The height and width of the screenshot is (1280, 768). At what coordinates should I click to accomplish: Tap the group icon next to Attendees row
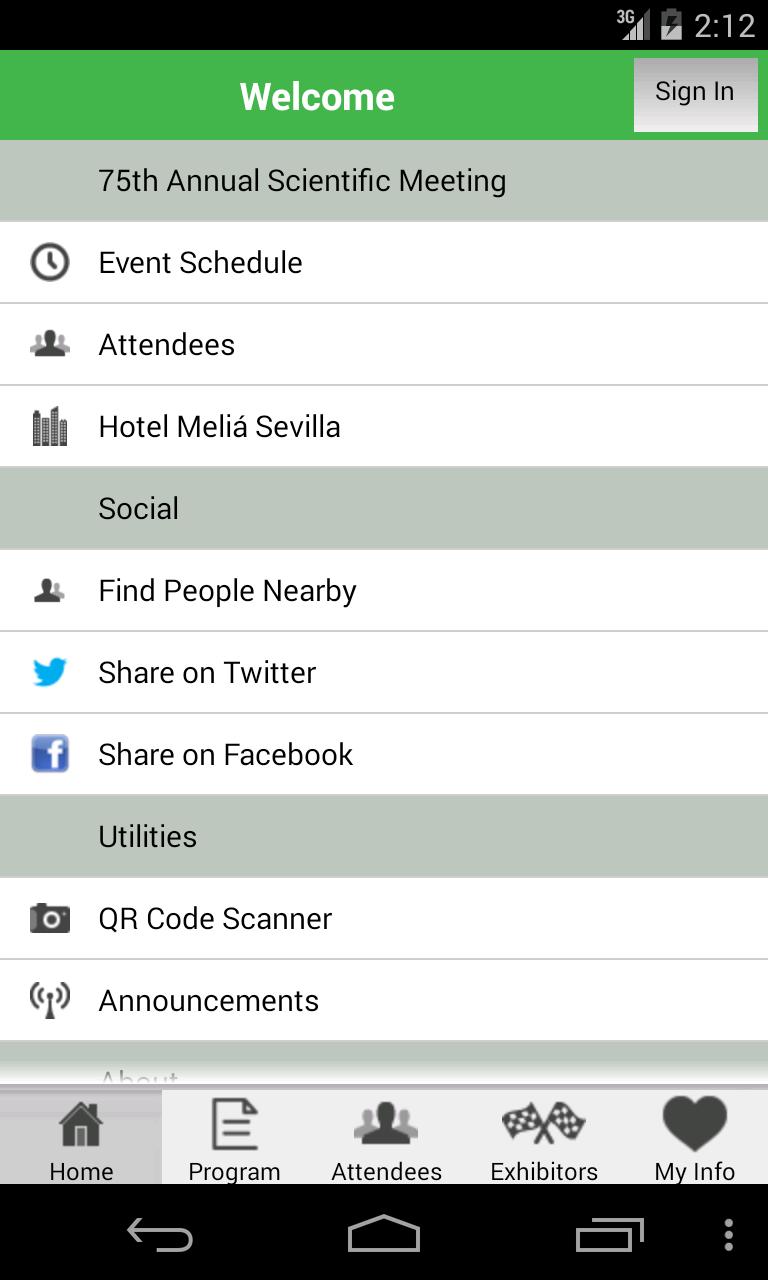click(49, 344)
